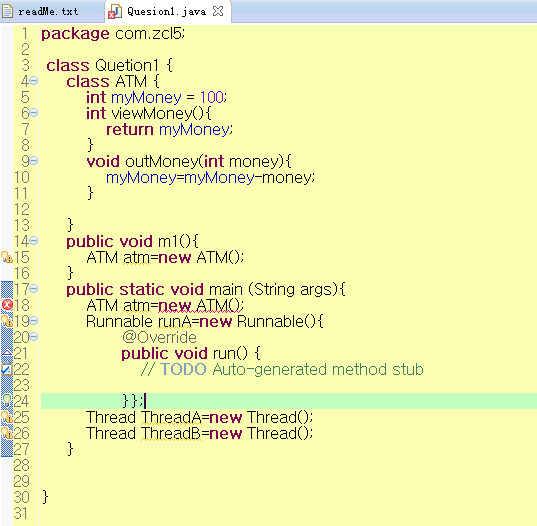Click the warning icon beside line 26
This screenshot has height=526, width=537.
(x=7, y=433)
